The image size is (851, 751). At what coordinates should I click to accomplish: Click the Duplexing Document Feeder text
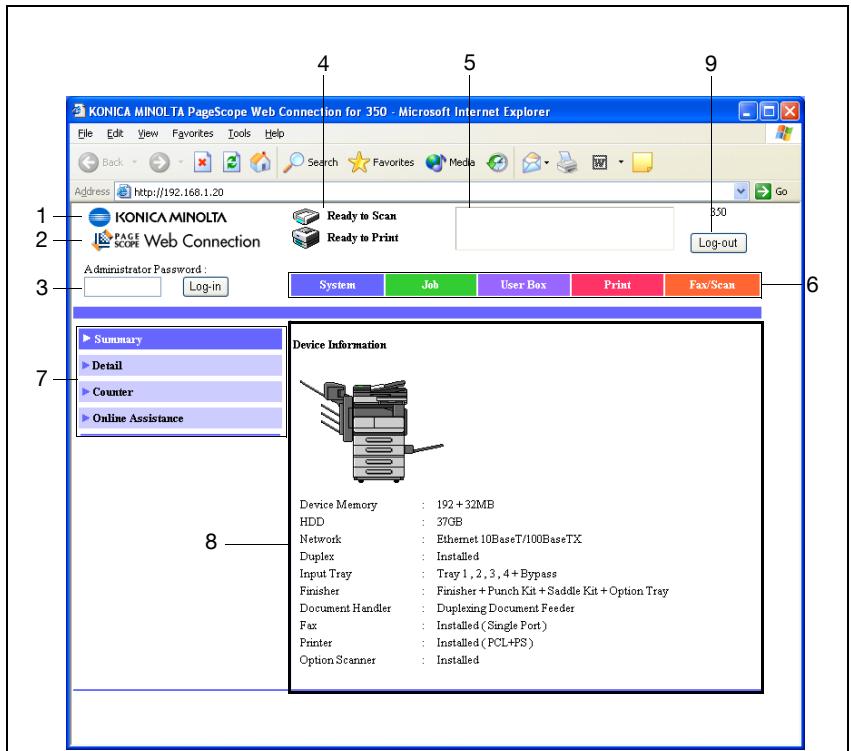click(x=505, y=608)
